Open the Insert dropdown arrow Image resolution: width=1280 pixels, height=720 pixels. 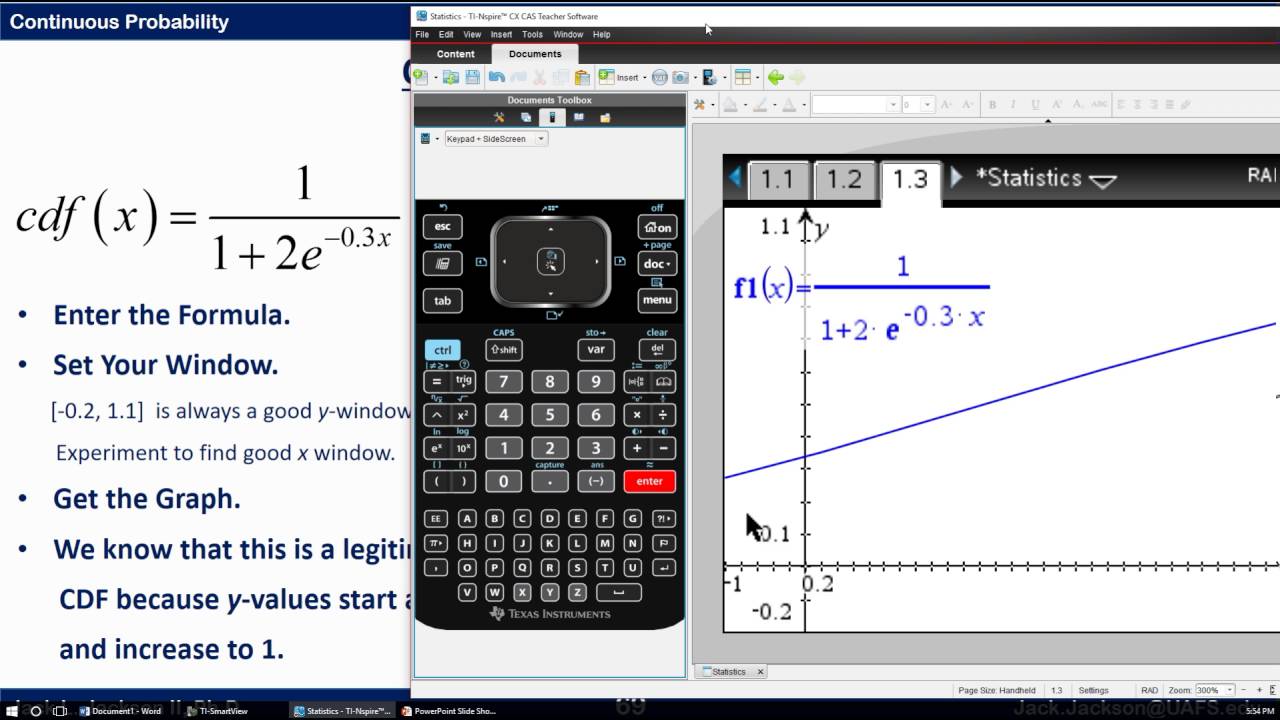point(645,77)
